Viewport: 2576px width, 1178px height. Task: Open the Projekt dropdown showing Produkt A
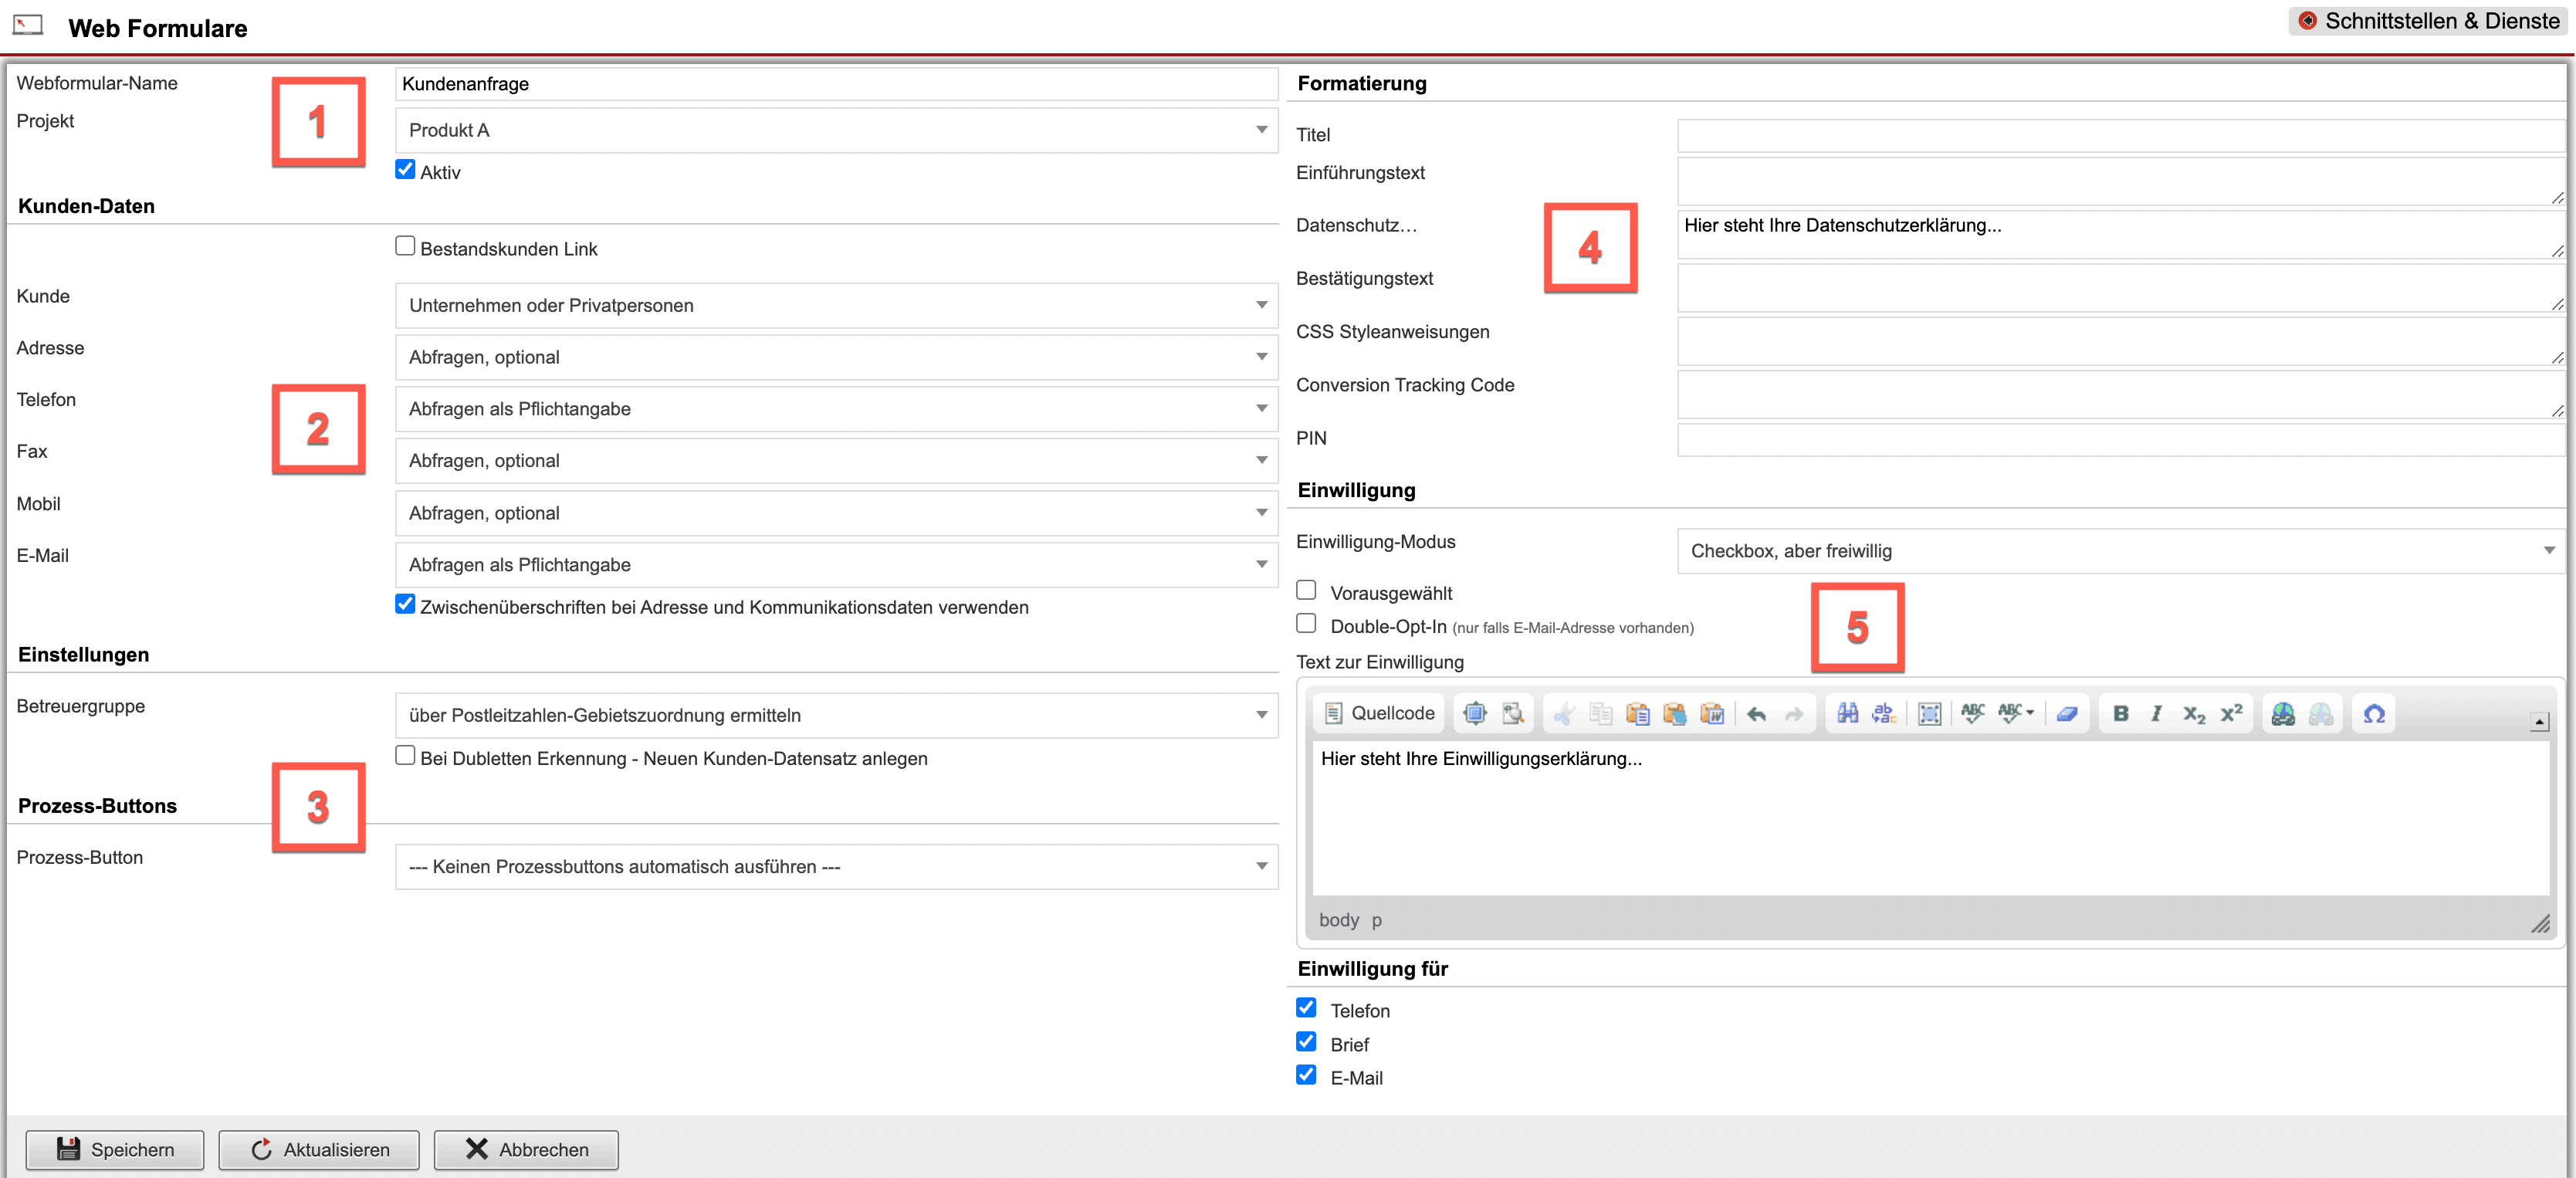pyautogui.click(x=836, y=130)
